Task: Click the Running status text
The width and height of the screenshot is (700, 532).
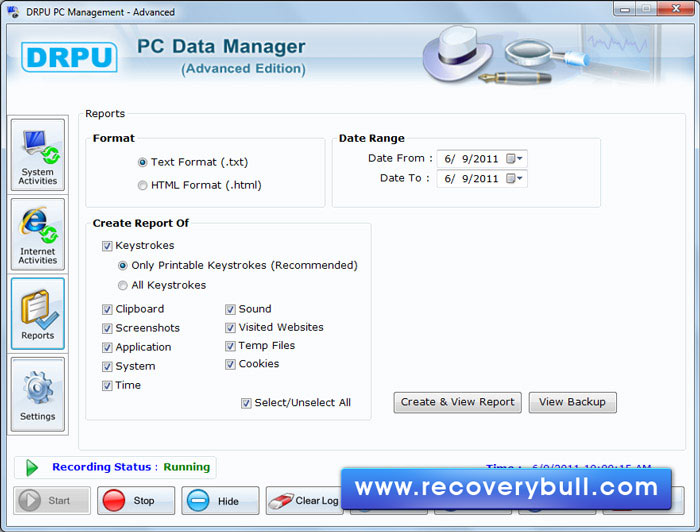Action: (x=187, y=467)
